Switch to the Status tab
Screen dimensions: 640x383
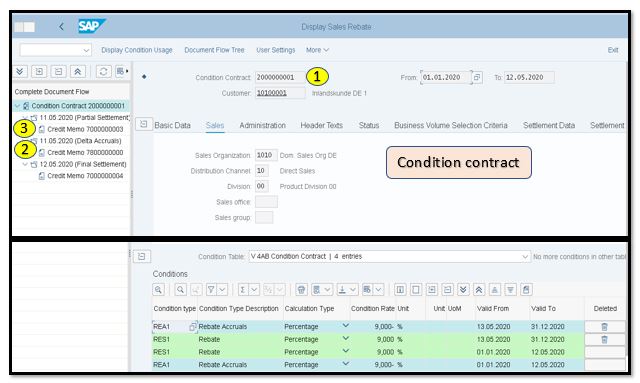tap(369, 125)
